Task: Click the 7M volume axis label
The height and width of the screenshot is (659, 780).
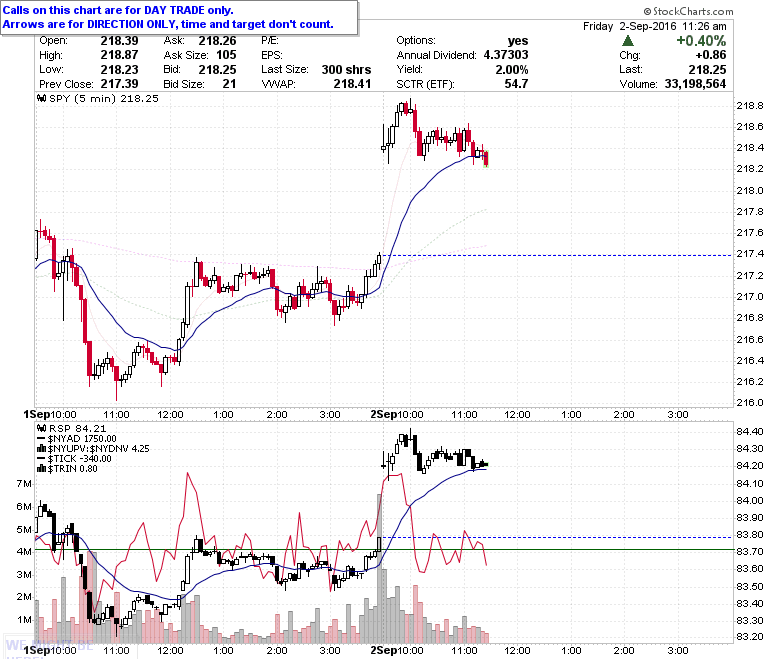Action: point(24,483)
